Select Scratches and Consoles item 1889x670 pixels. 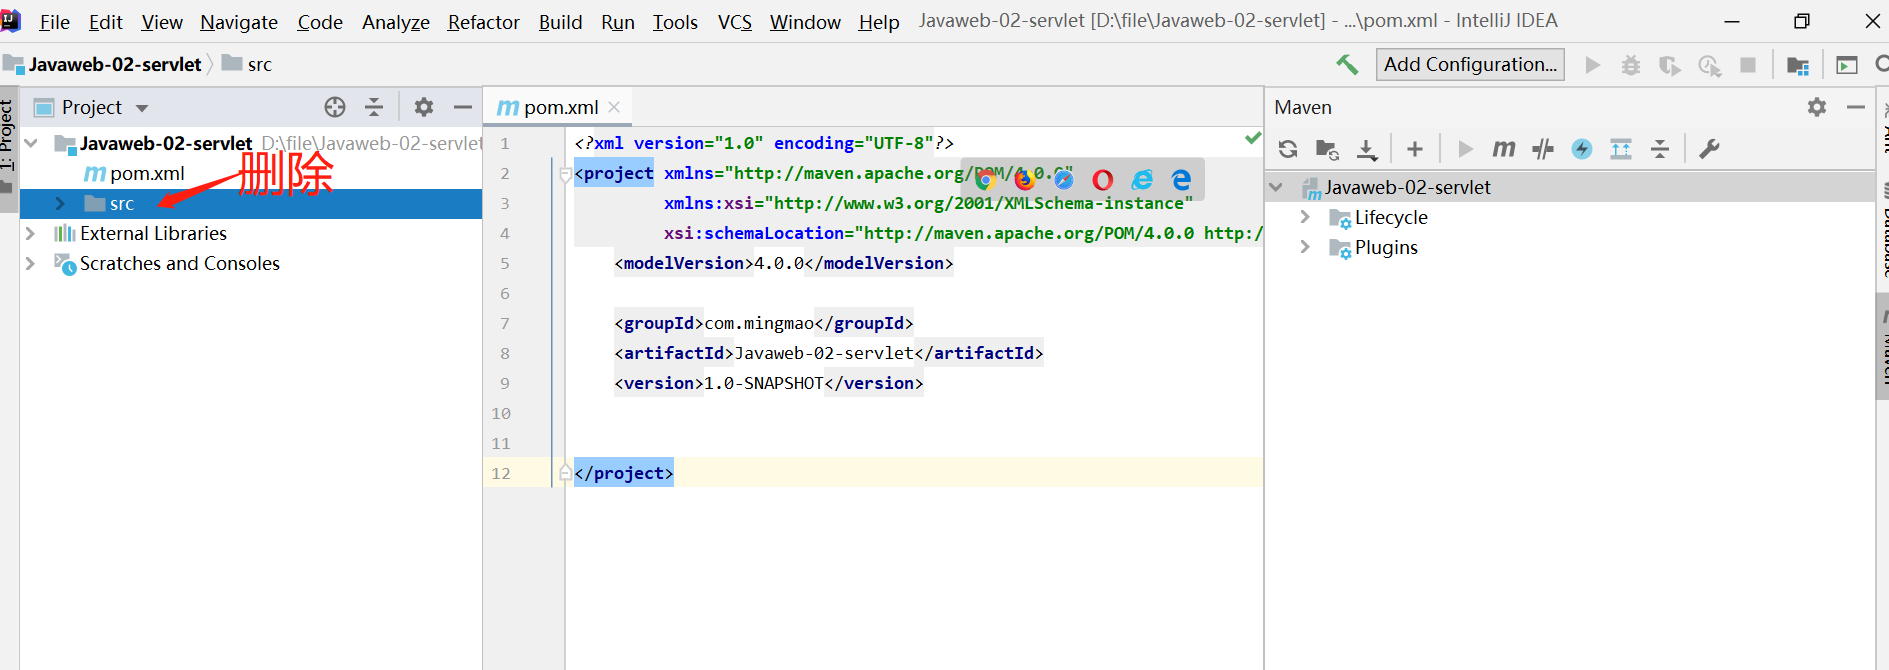coord(179,263)
